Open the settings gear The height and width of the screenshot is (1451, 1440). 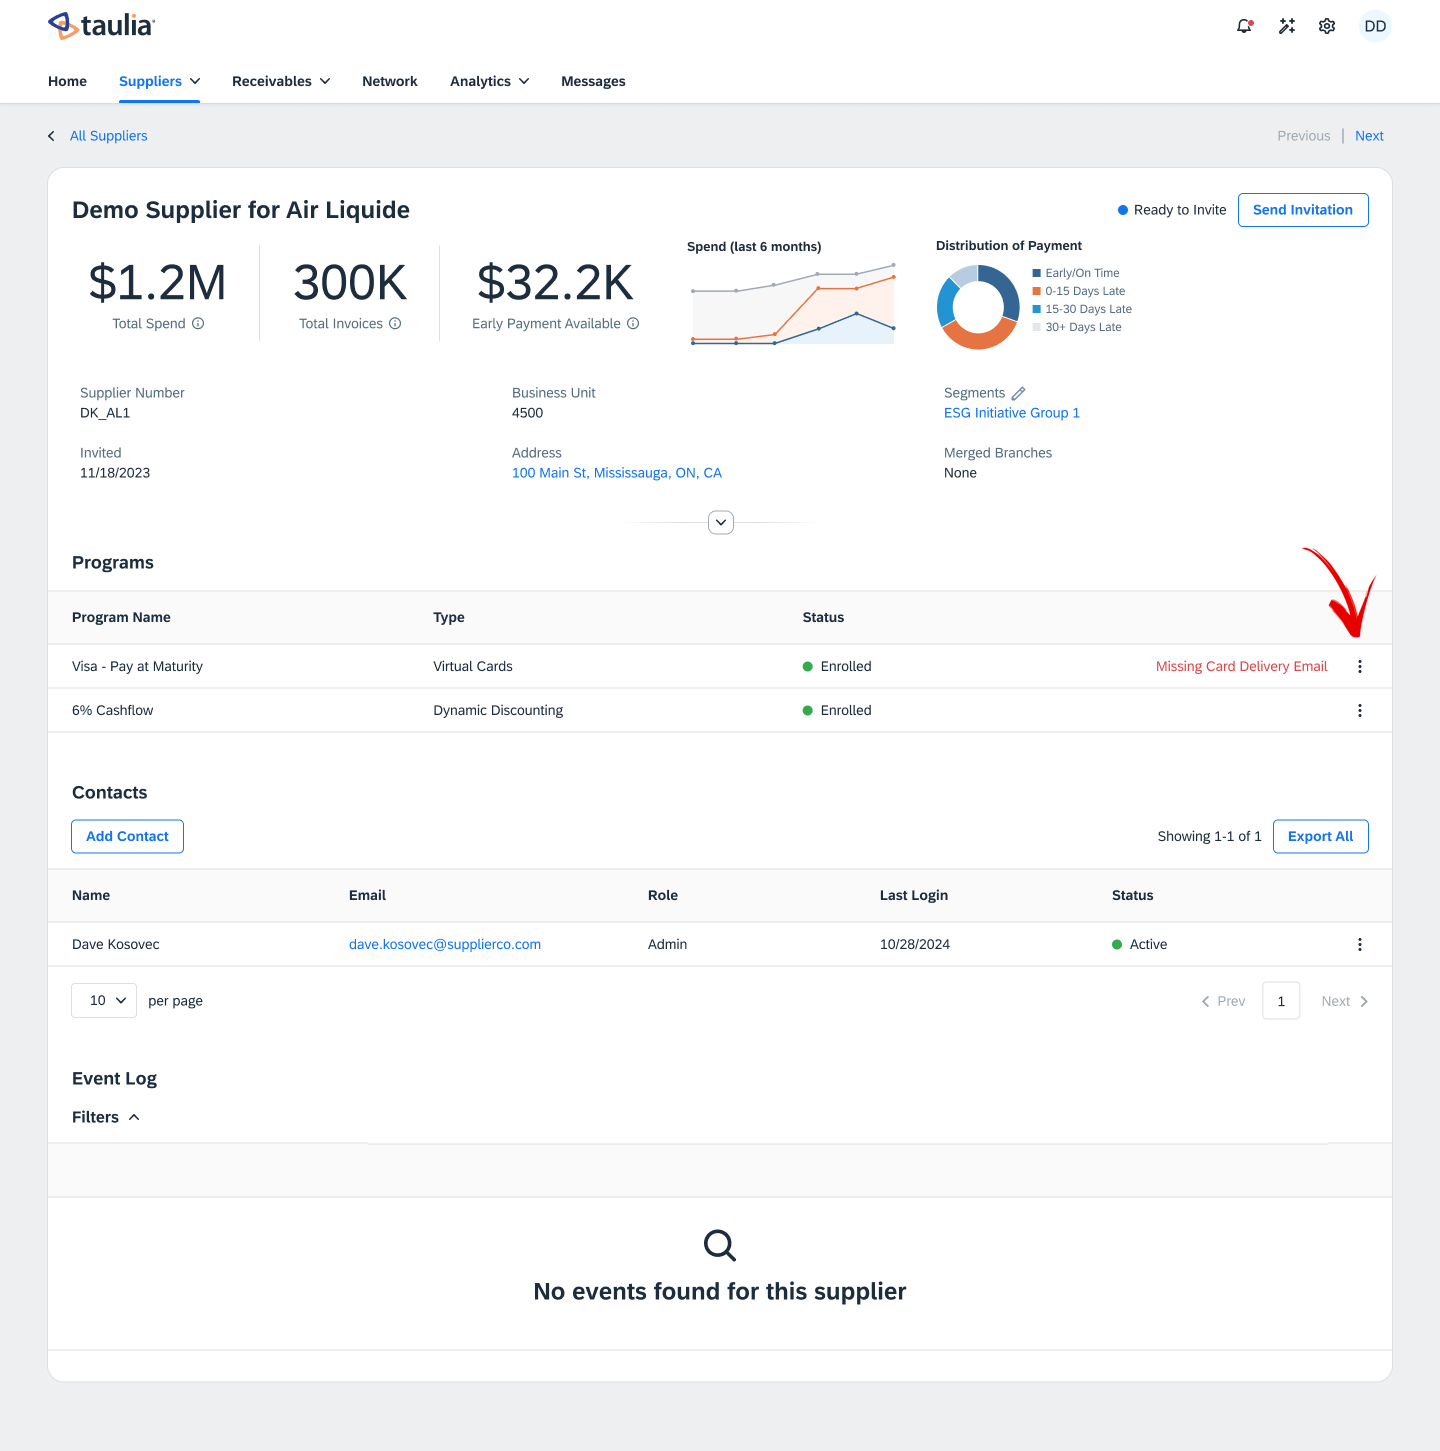[1327, 26]
